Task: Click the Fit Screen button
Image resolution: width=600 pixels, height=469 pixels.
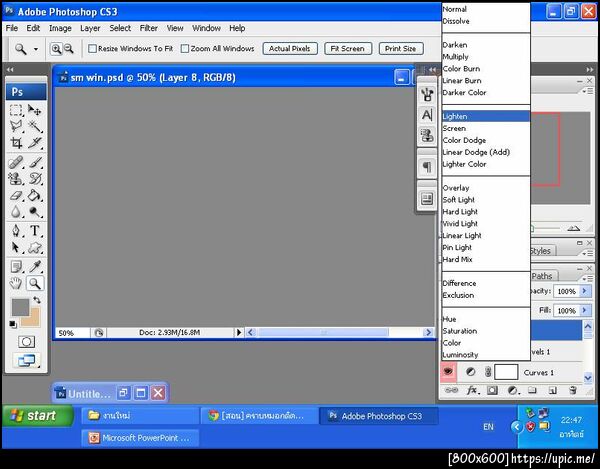Action: tap(348, 49)
